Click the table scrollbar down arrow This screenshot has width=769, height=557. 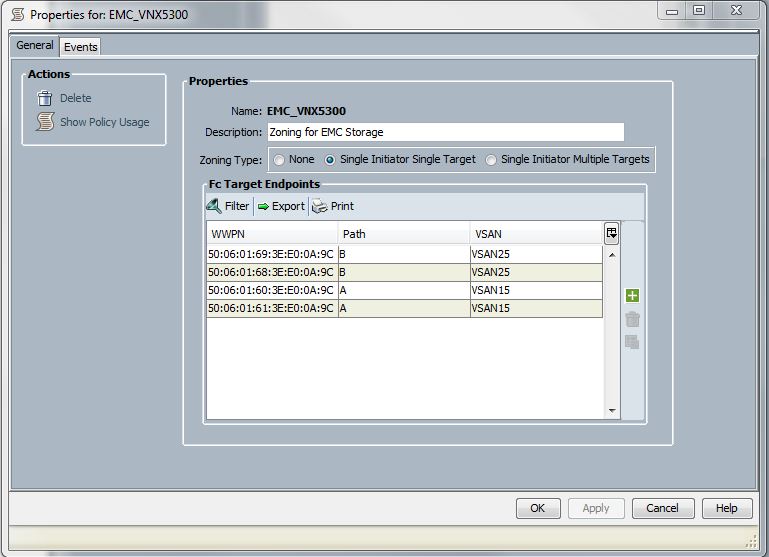click(x=612, y=410)
